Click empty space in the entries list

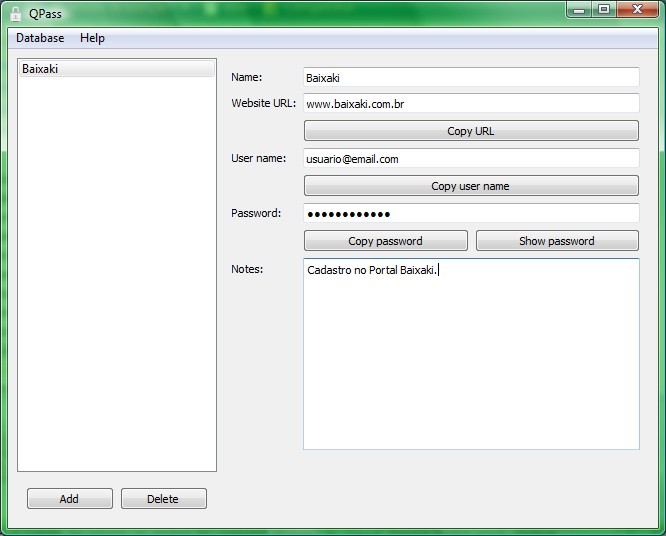tap(116, 280)
